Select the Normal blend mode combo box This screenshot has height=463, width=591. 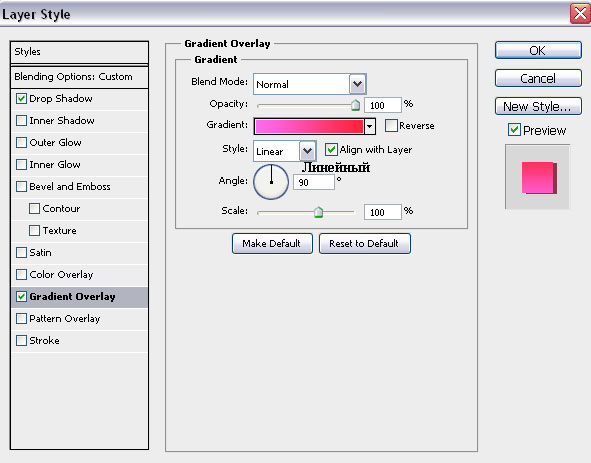309,84
